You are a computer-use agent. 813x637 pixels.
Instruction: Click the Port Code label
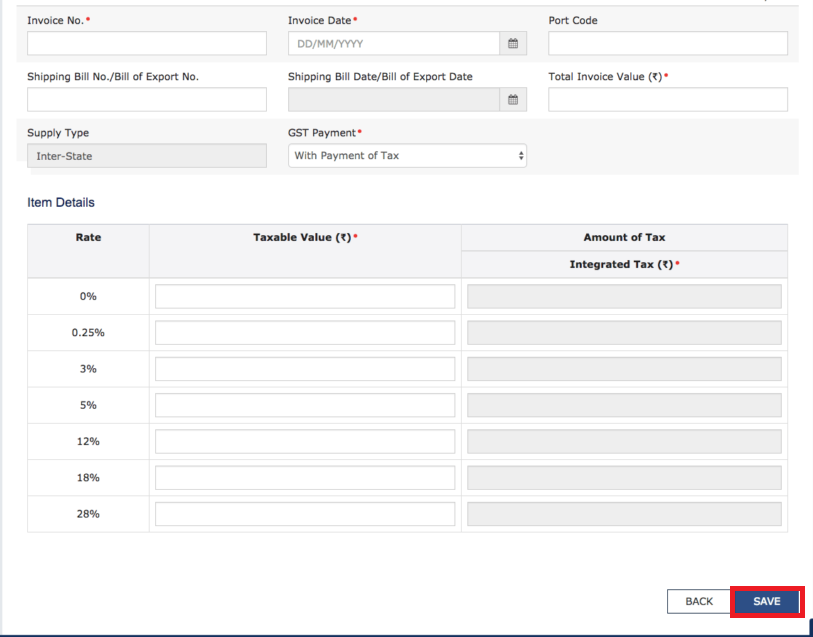tap(573, 21)
